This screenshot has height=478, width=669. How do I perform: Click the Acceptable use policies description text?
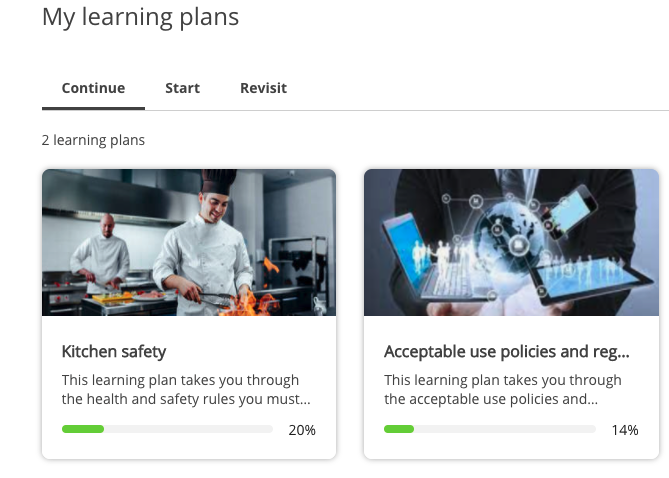(x=503, y=390)
